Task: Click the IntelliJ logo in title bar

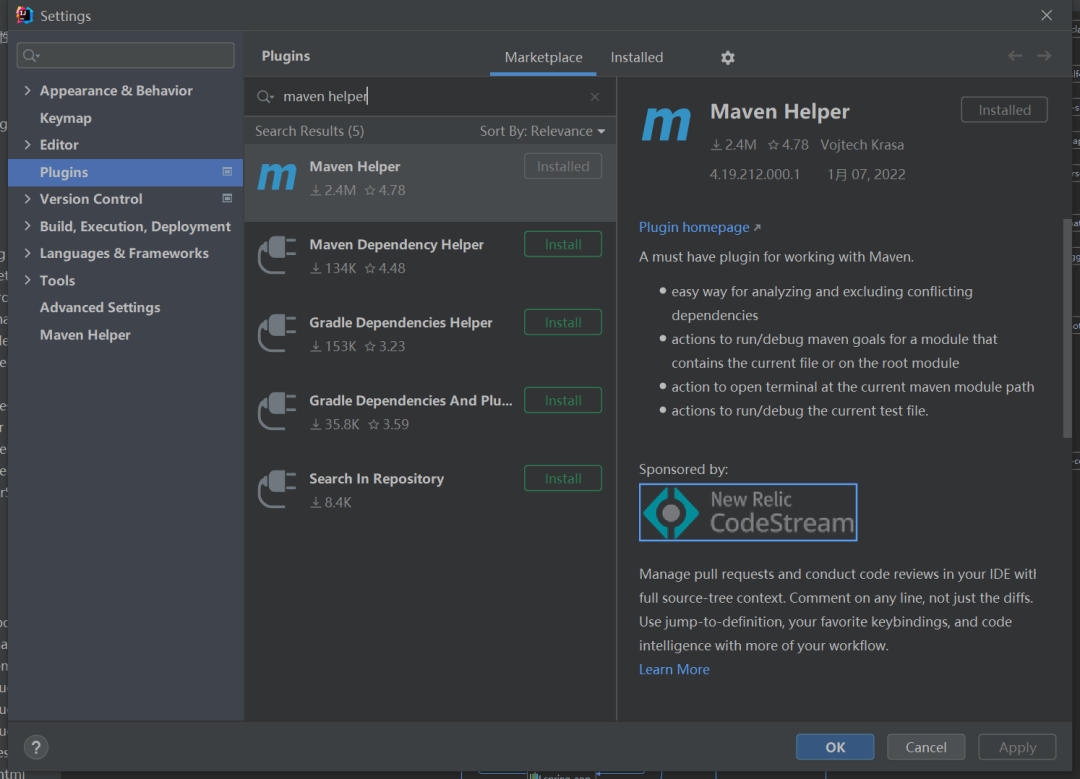Action: (24, 15)
